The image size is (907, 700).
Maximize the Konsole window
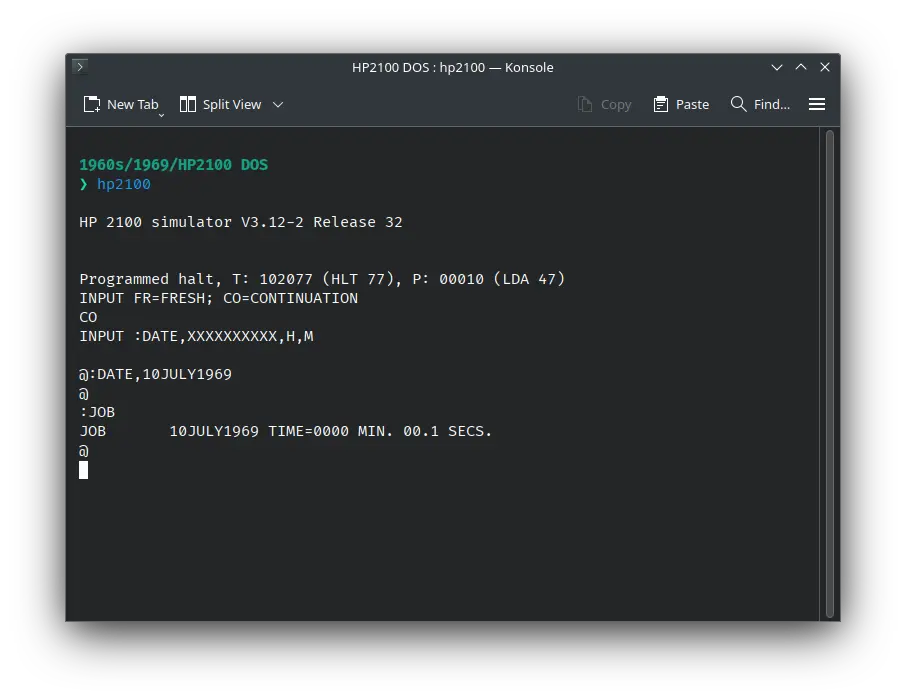pos(801,67)
